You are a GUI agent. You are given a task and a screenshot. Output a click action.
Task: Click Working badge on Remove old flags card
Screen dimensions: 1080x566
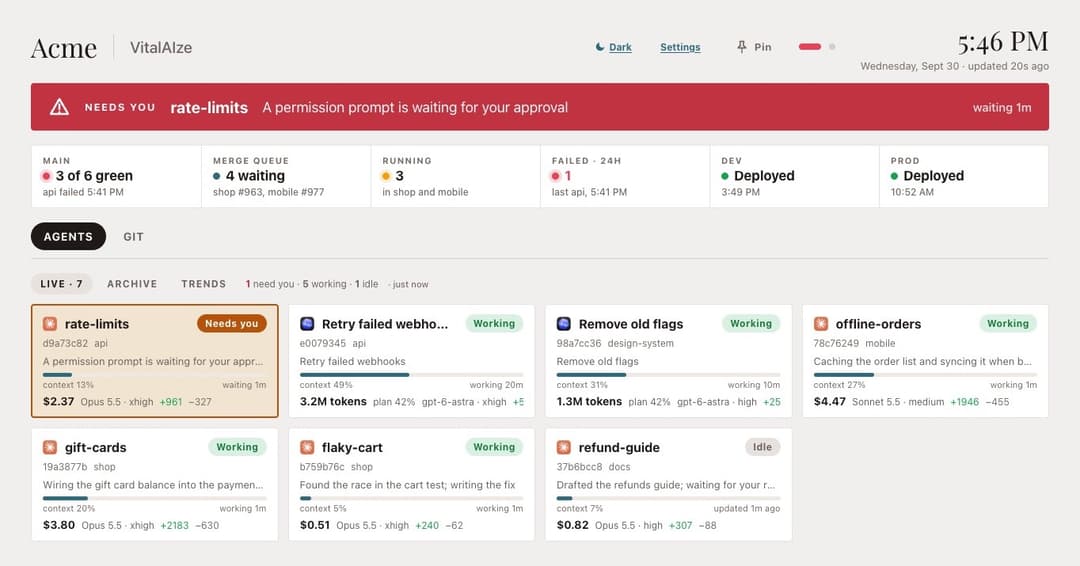click(x=751, y=324)
